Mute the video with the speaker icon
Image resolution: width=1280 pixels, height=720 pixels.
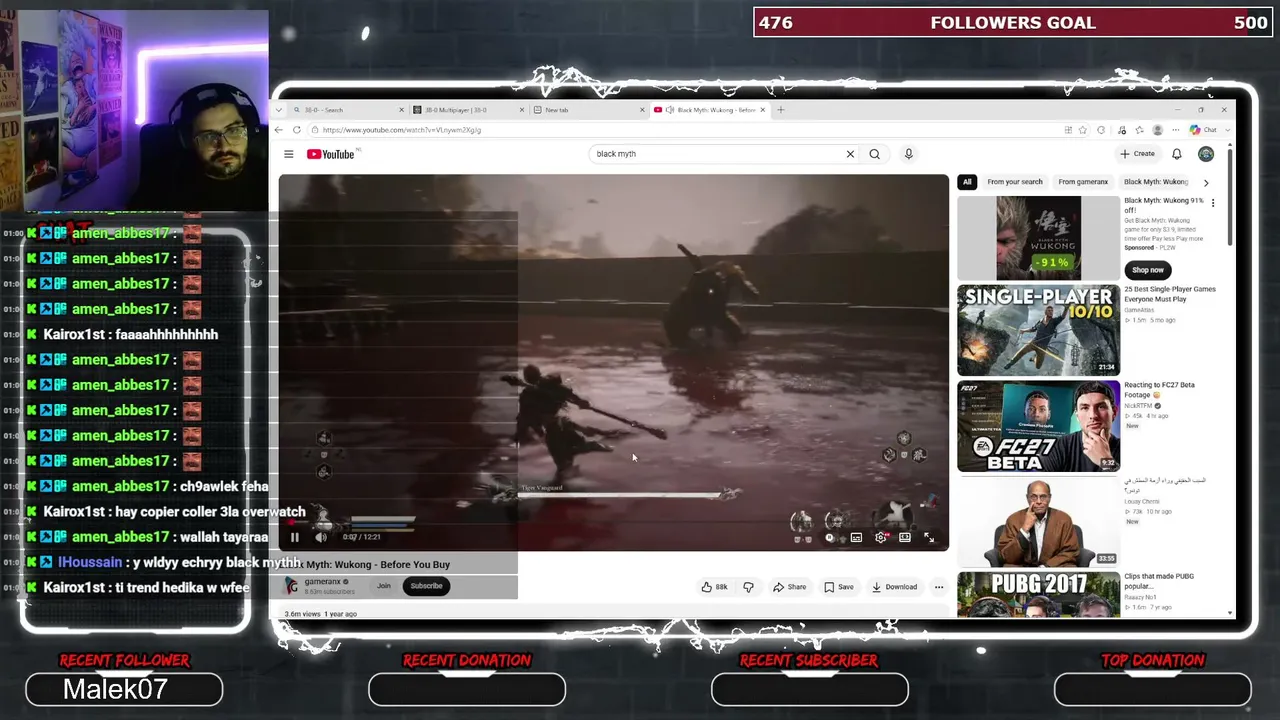click(321, 537)
